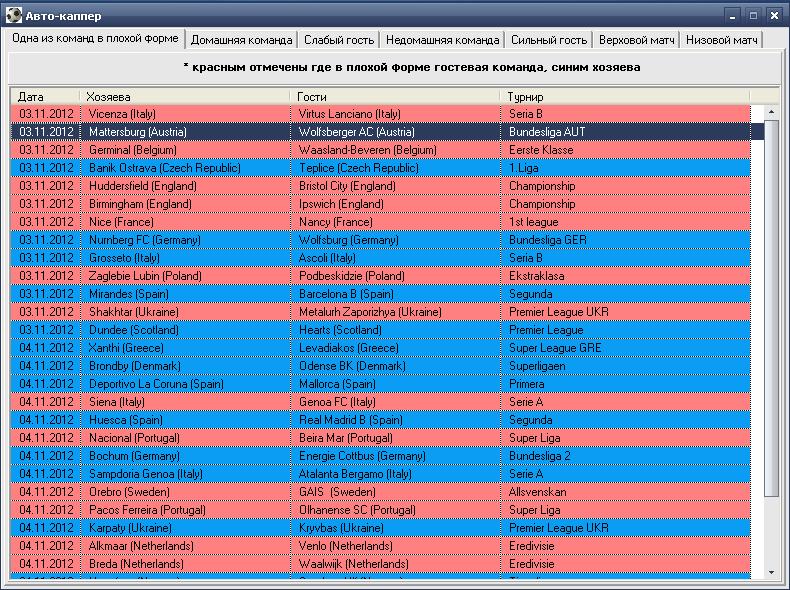This screenshot has width=790, height=590.
Task: Click Ekstraklasa tournament cell
Action: click(x=626, y=276)
